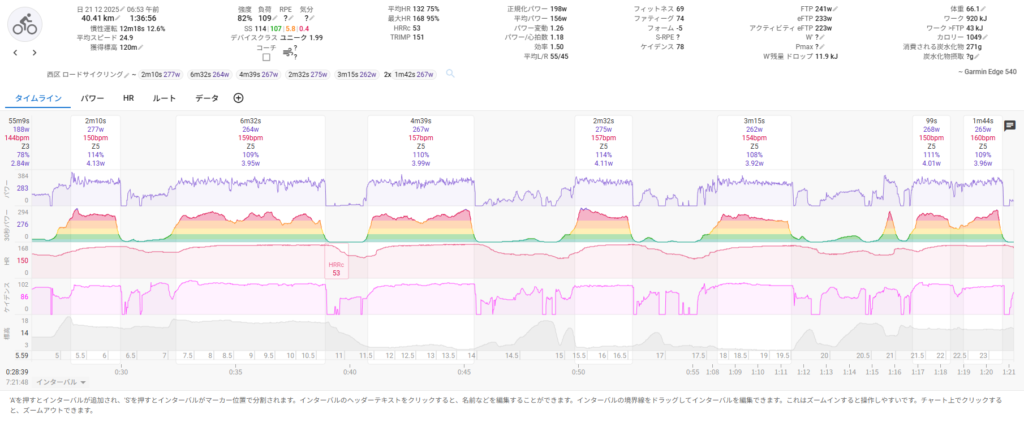Go to previous activity with left chevron

(17, 53)
